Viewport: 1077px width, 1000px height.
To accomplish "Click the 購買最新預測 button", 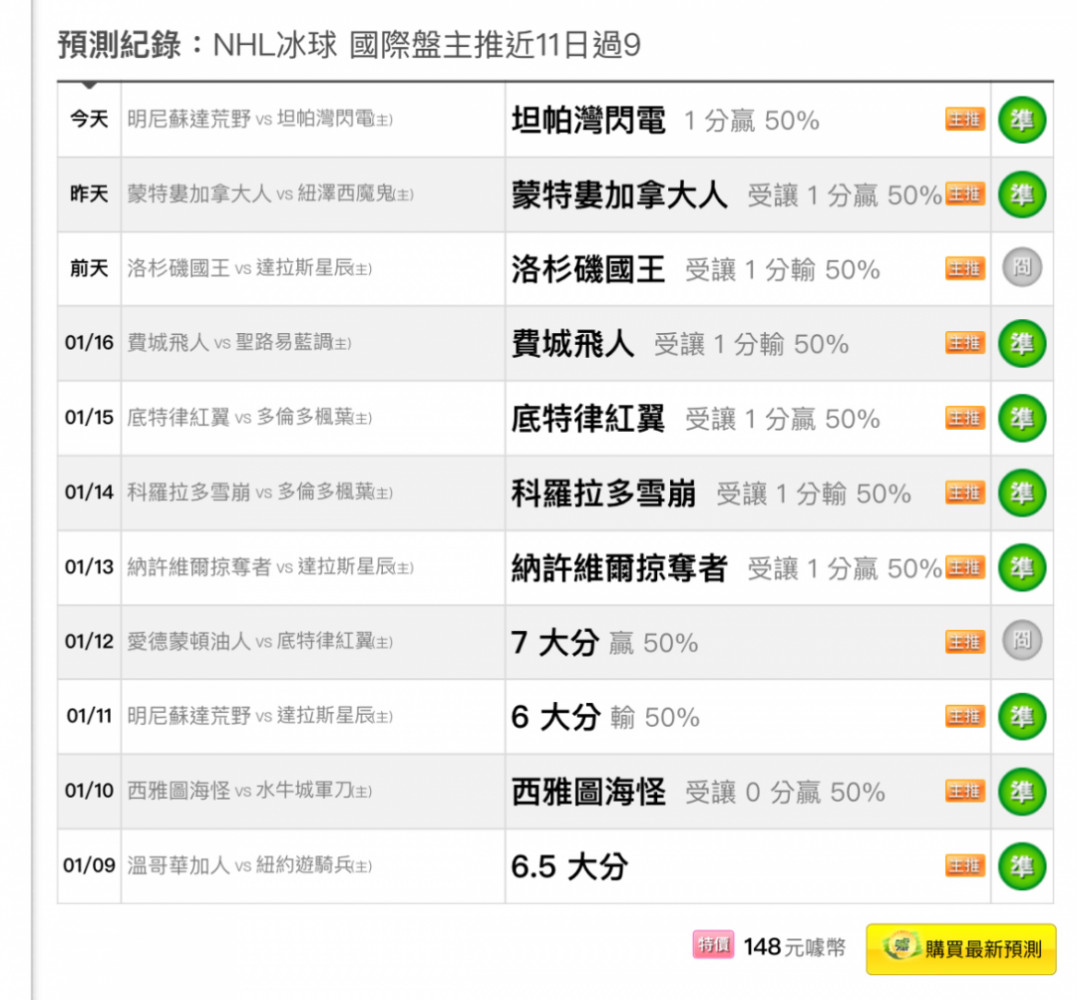I will click(x=960, y=948).
